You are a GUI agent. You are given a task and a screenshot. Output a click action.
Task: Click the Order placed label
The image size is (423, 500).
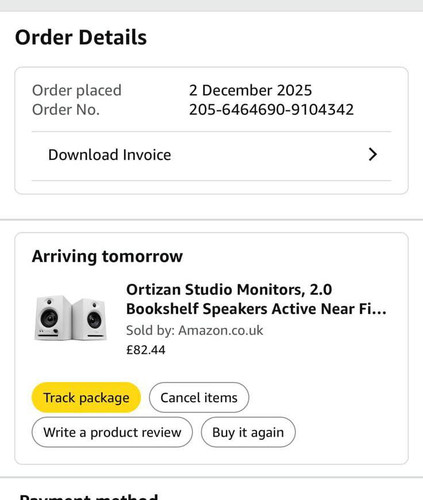point(77,91)
